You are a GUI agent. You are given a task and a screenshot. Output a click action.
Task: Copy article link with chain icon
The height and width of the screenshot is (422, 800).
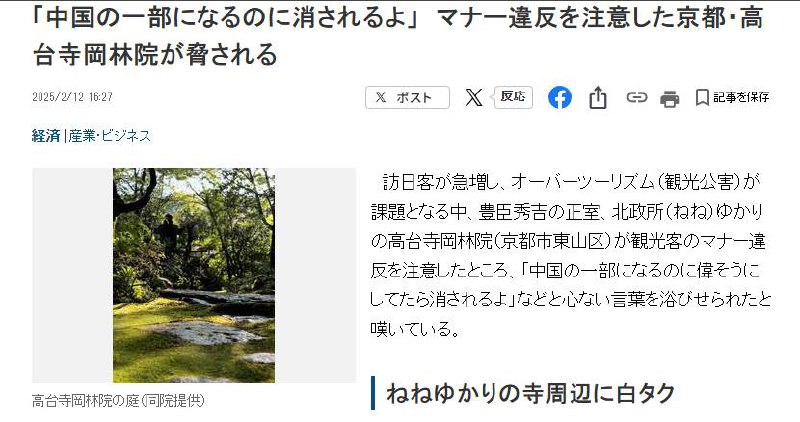click(x=636, y=97)
